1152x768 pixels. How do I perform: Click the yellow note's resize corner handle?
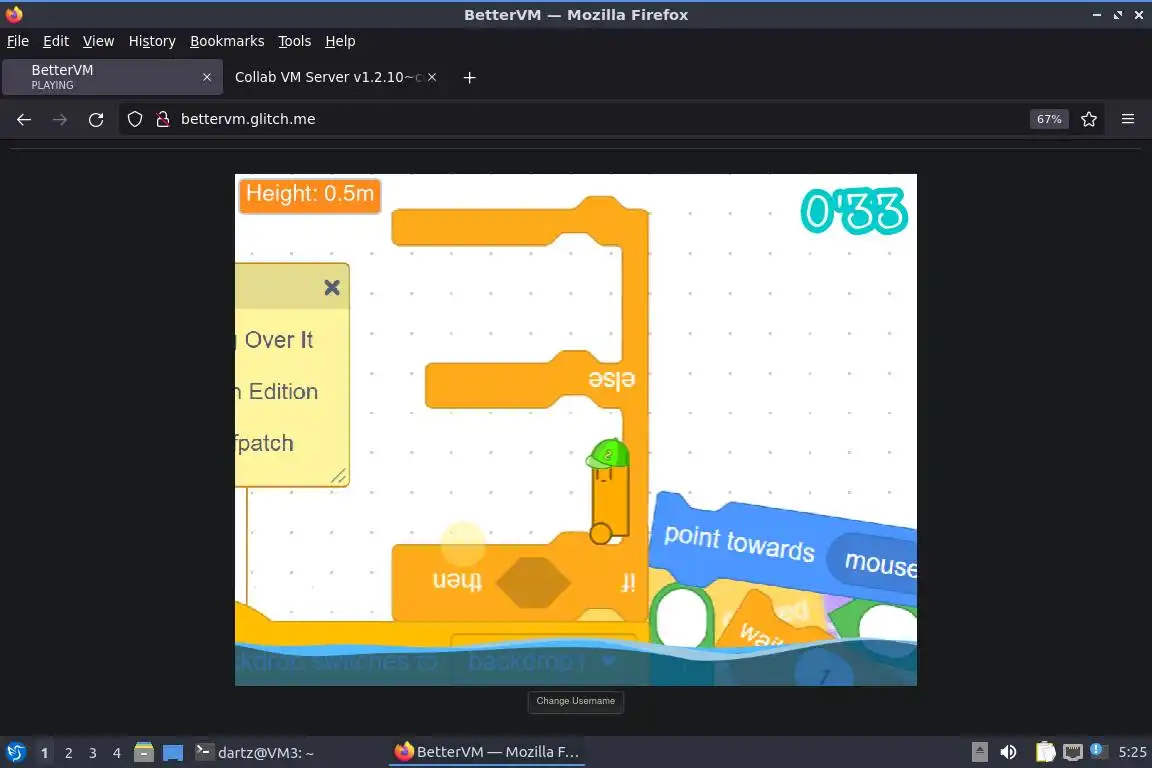(x=338, y=476)
